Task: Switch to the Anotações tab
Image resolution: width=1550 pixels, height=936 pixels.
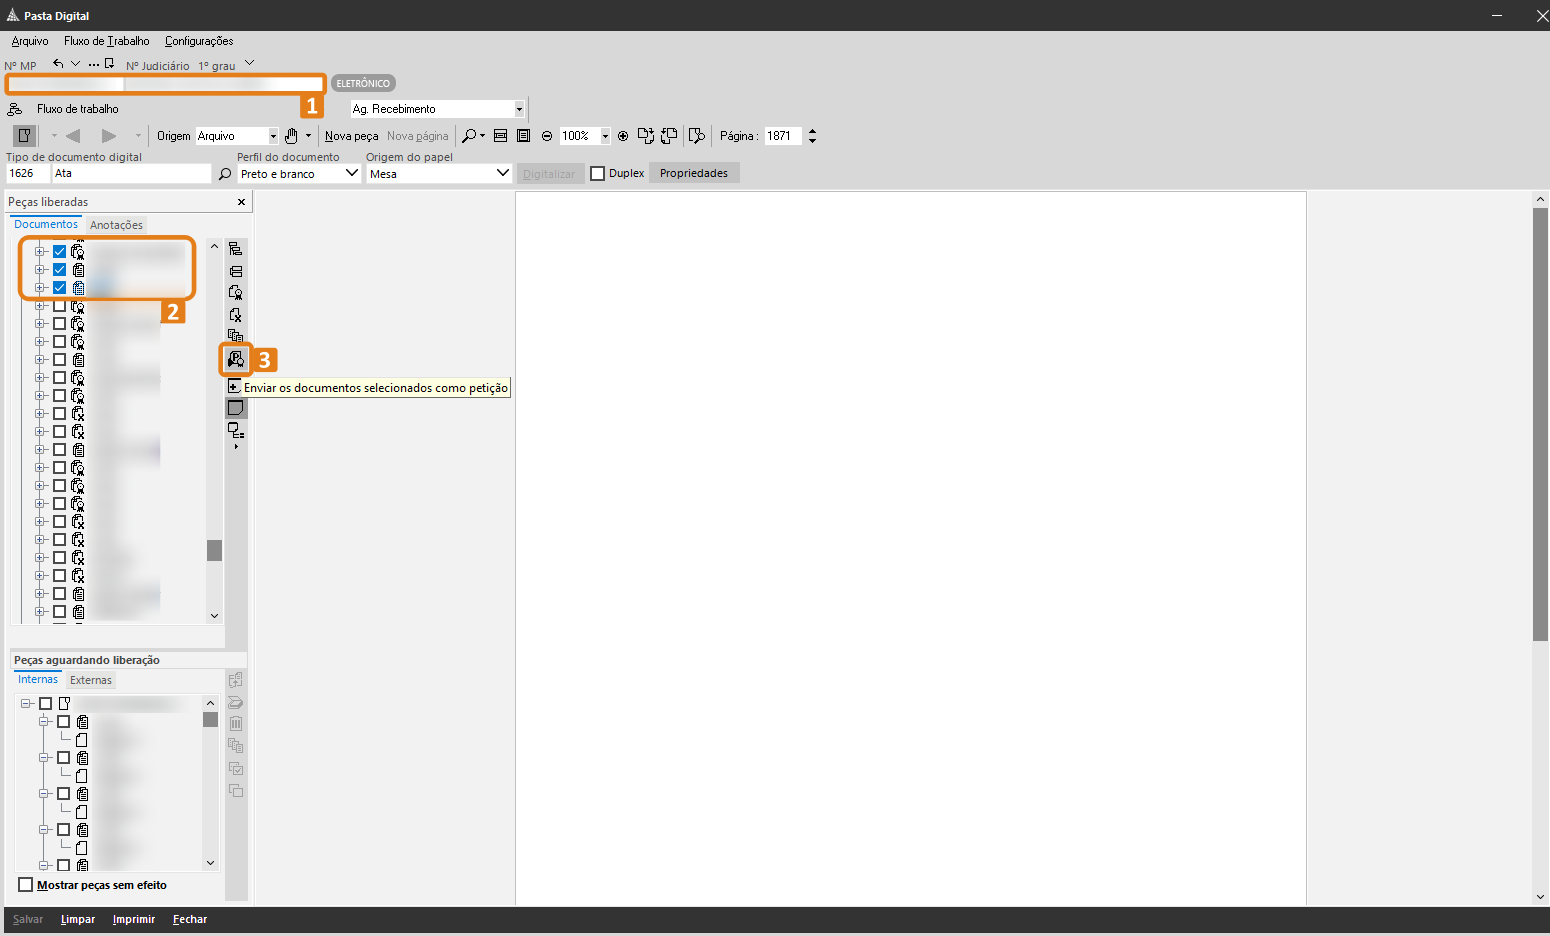Action: coord(116,225)
